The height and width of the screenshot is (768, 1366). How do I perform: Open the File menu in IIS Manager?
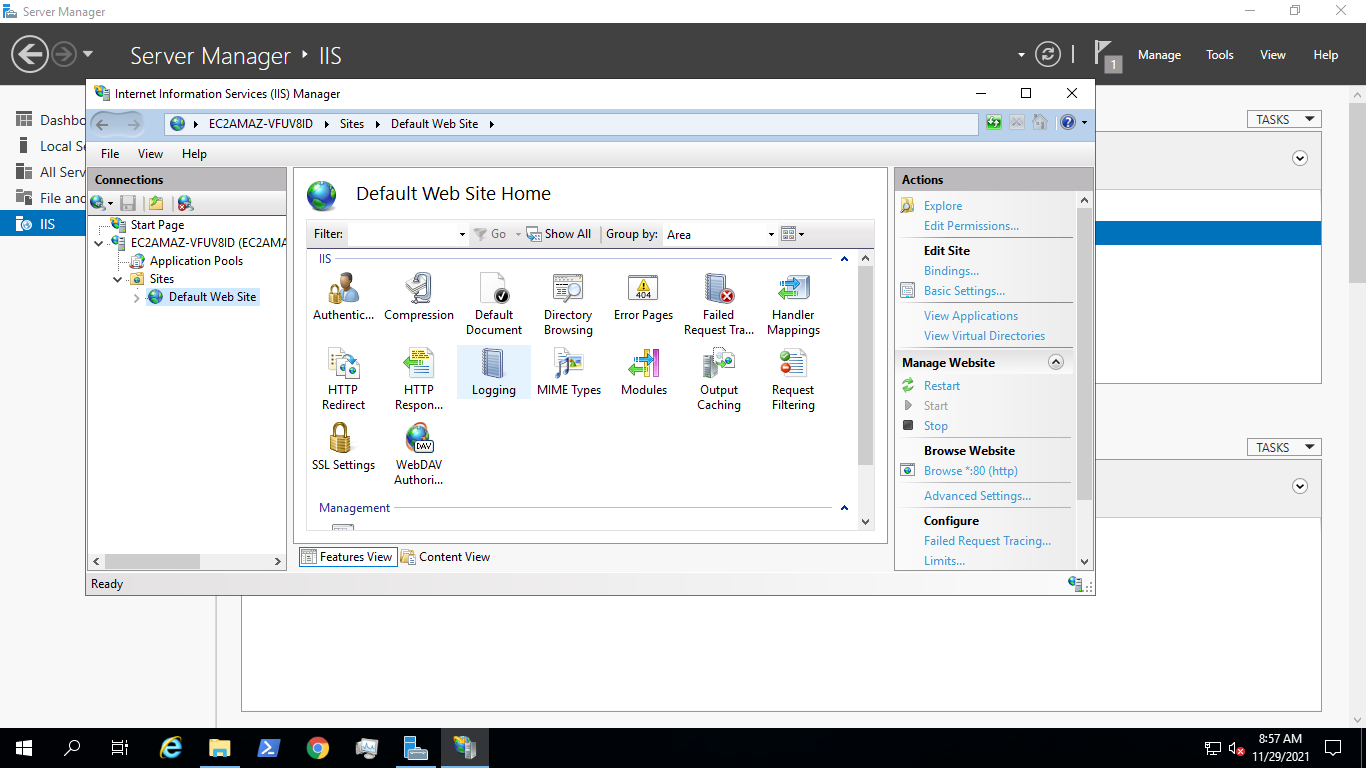(110, 154)
